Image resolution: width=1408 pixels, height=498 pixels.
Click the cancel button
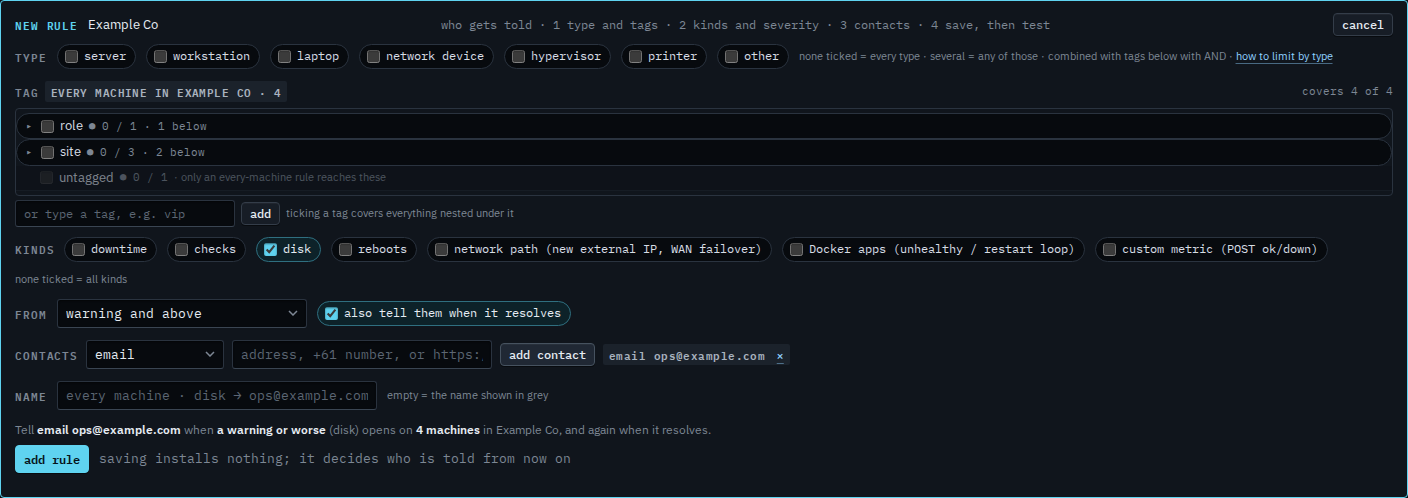pos(1362,25)
